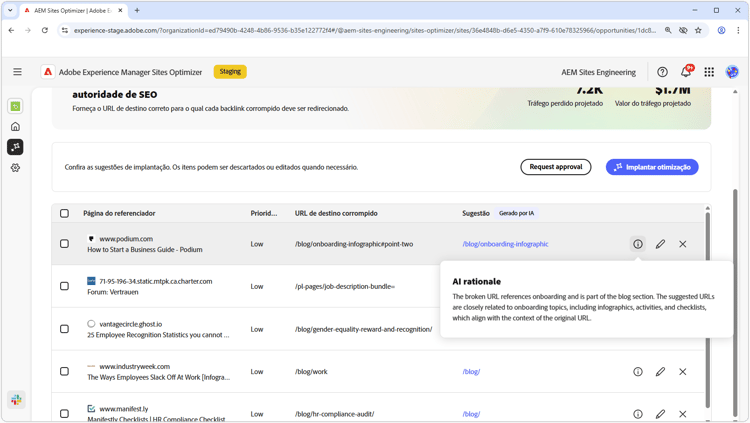Open /blog/onboarding-infographic suggestion link
This screenshot has width=750, height=423.
point(505,244)
